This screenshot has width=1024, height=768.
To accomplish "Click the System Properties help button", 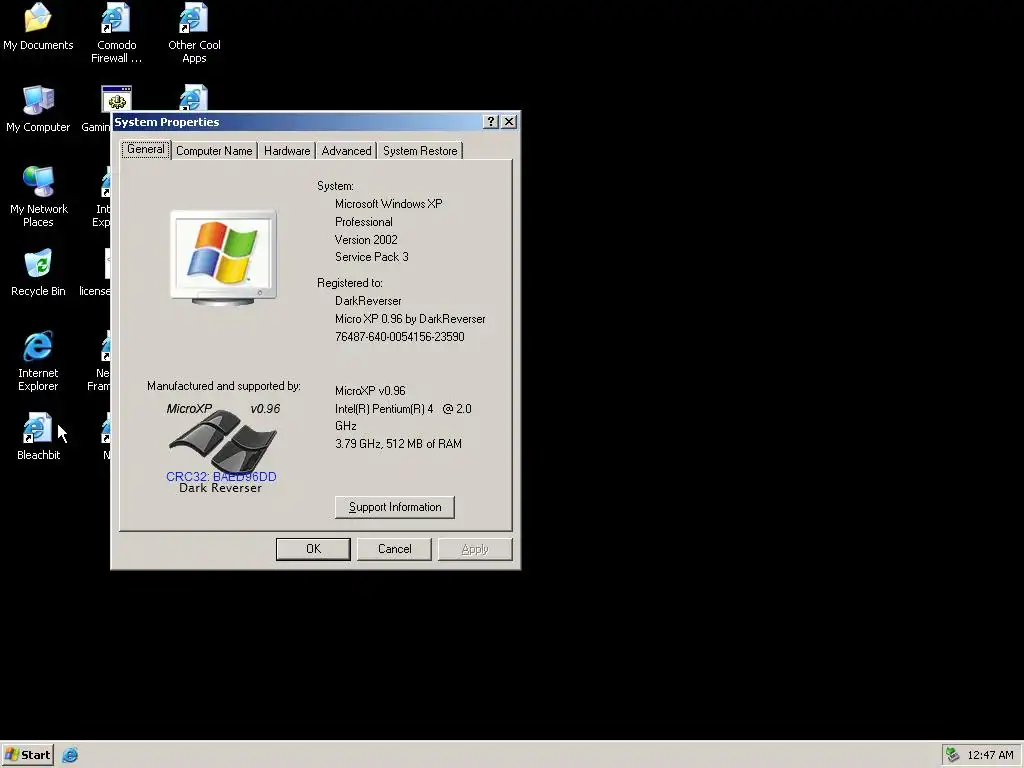I will click(490, 121).
